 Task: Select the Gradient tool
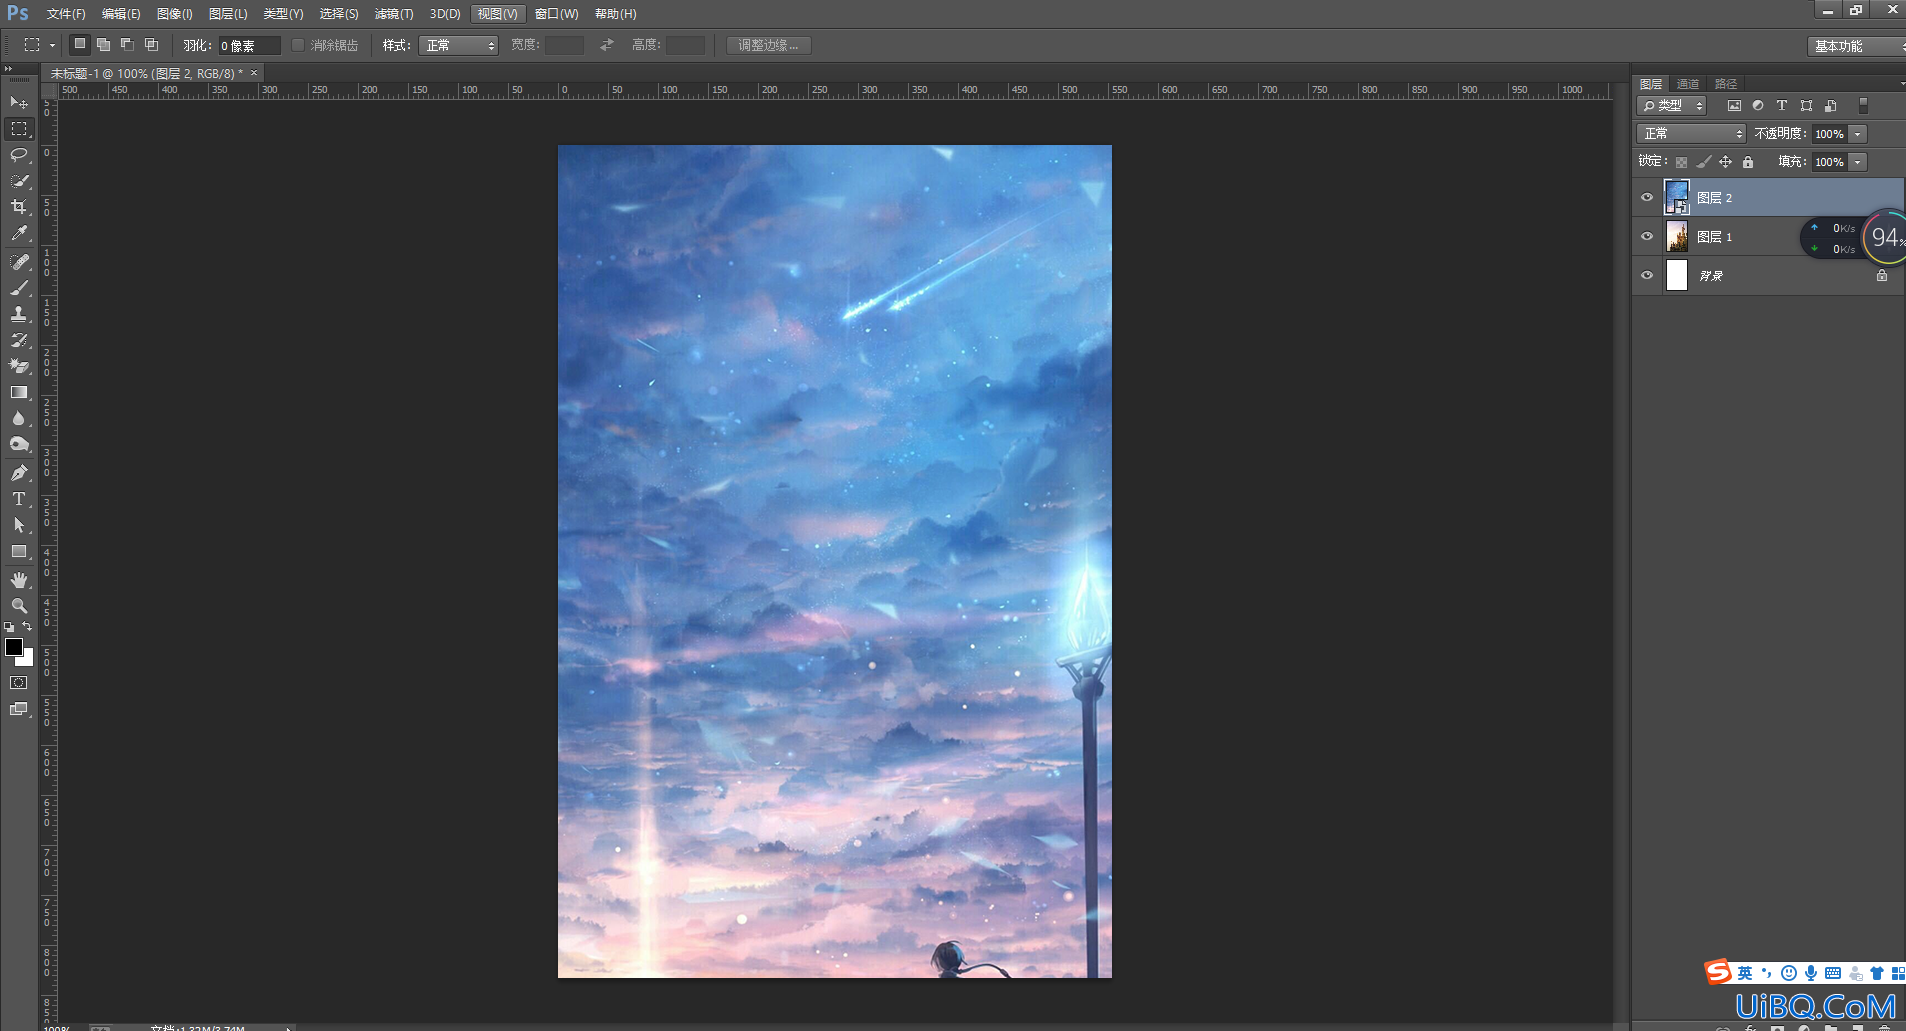pyautogui.click(x=19, y=392)
